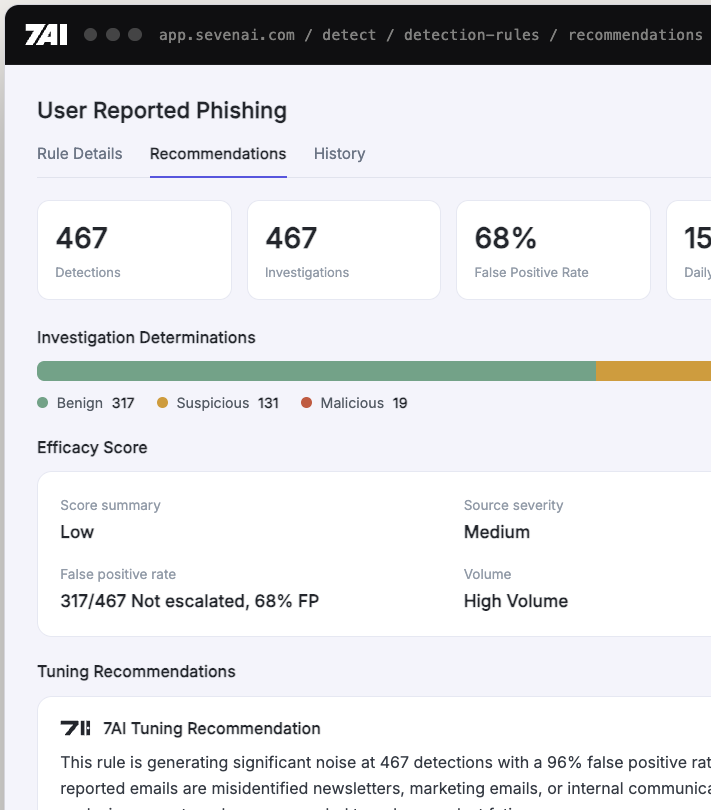711x810 pixels.
Task: Click the 68% False Positive Rate card
Action: (553, 250)
